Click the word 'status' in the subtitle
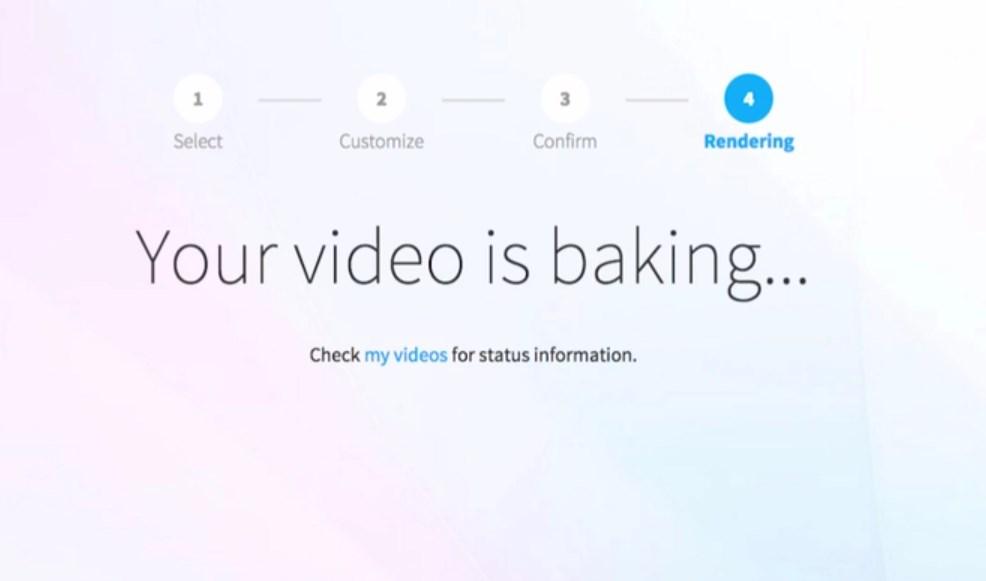The height and width of the screenshot is (581, 986). click(x=504, y=355)
